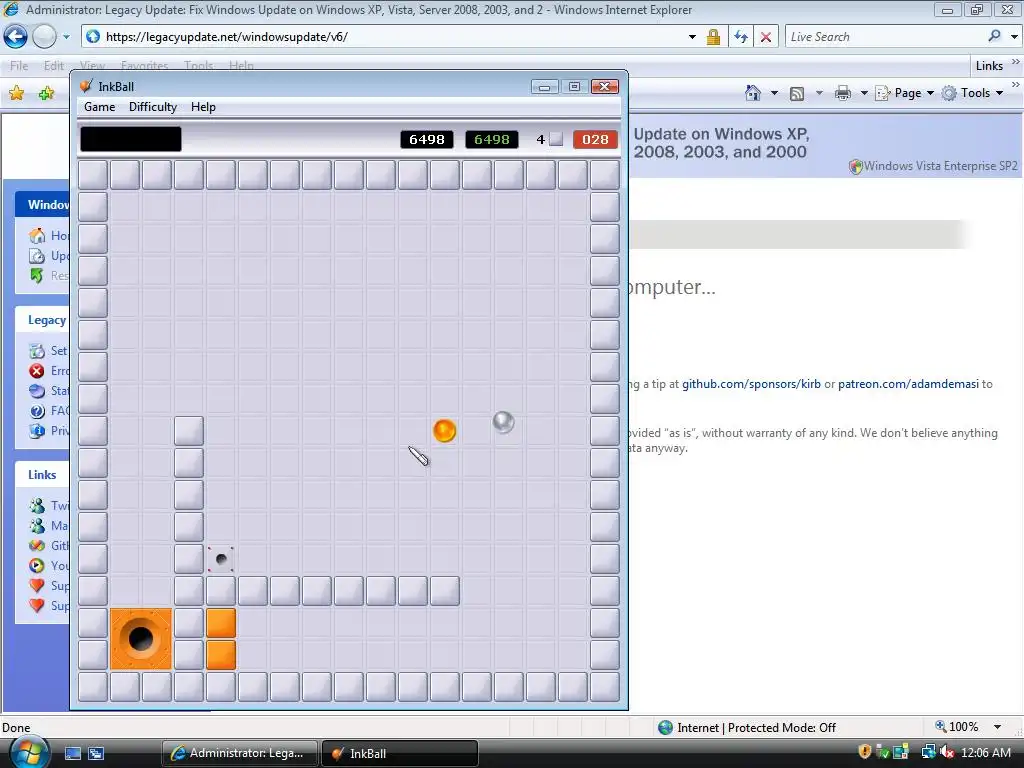The width and height of the screenshot is (1024, 768).
Task: Open the Page menu dropdown
Action: [905, 93]
